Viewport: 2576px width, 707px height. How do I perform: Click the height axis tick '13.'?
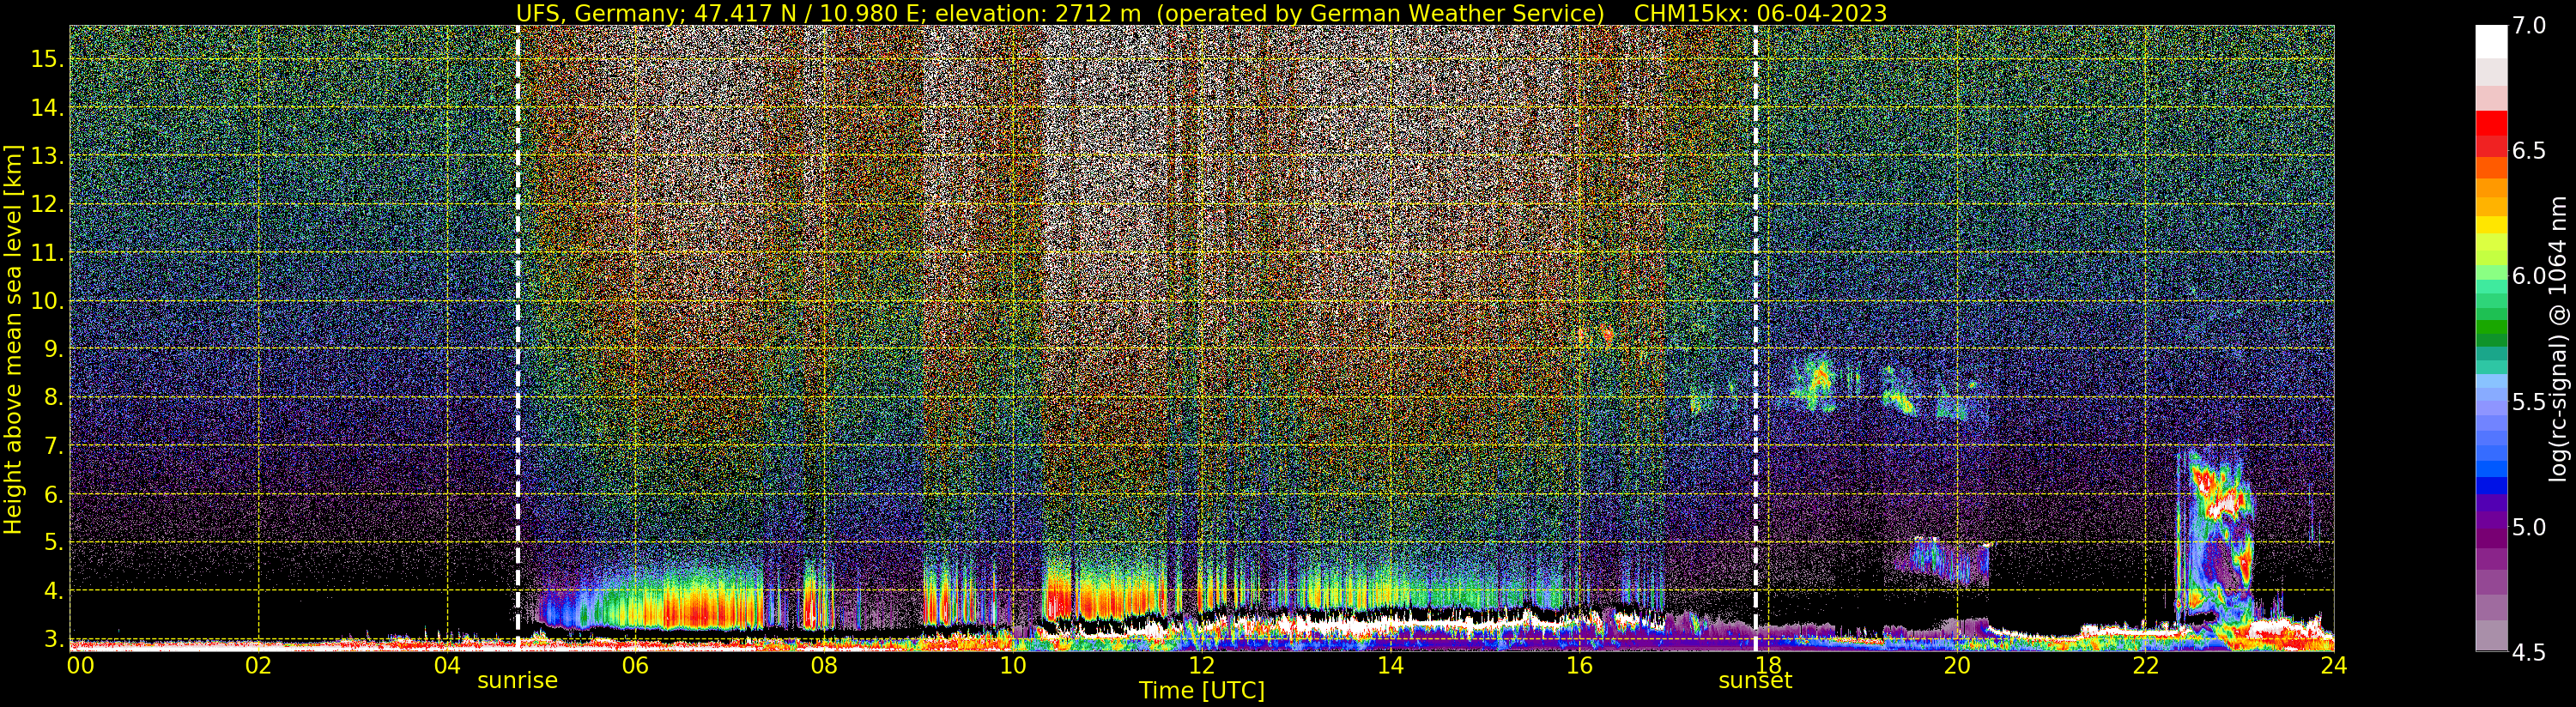click(47, 157)
